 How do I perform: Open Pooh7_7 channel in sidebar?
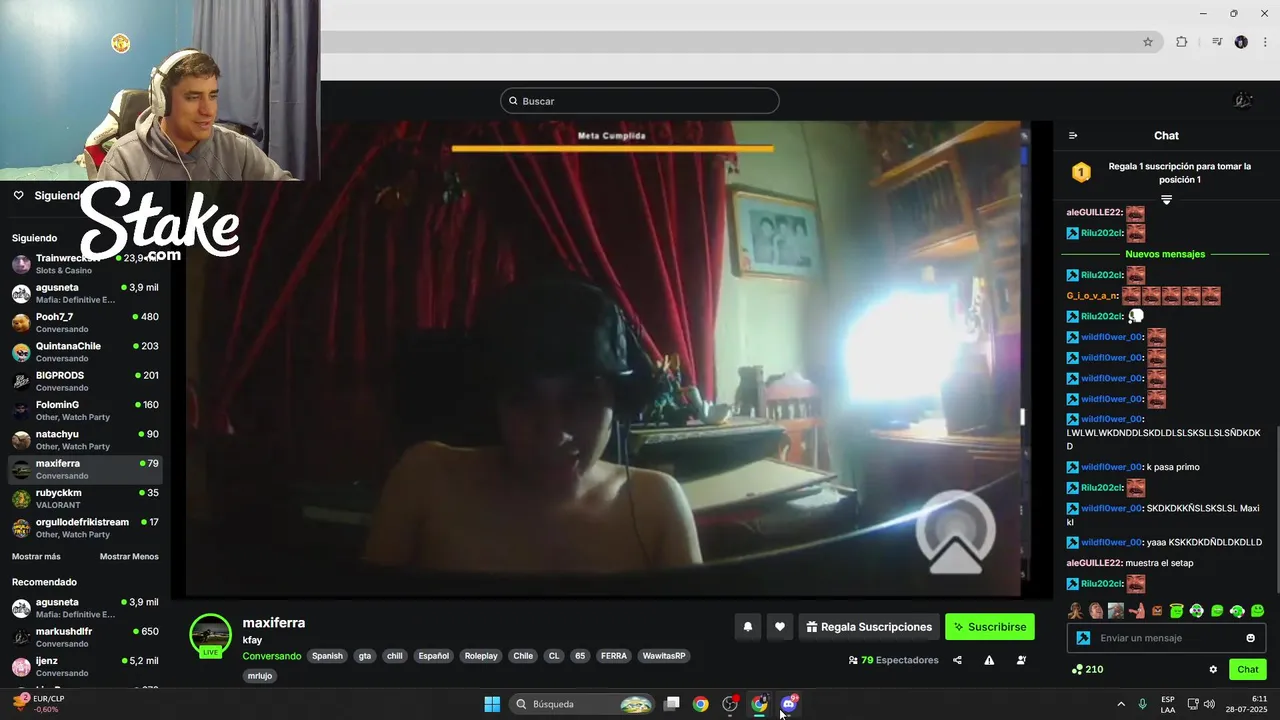(x=85, y=323)
